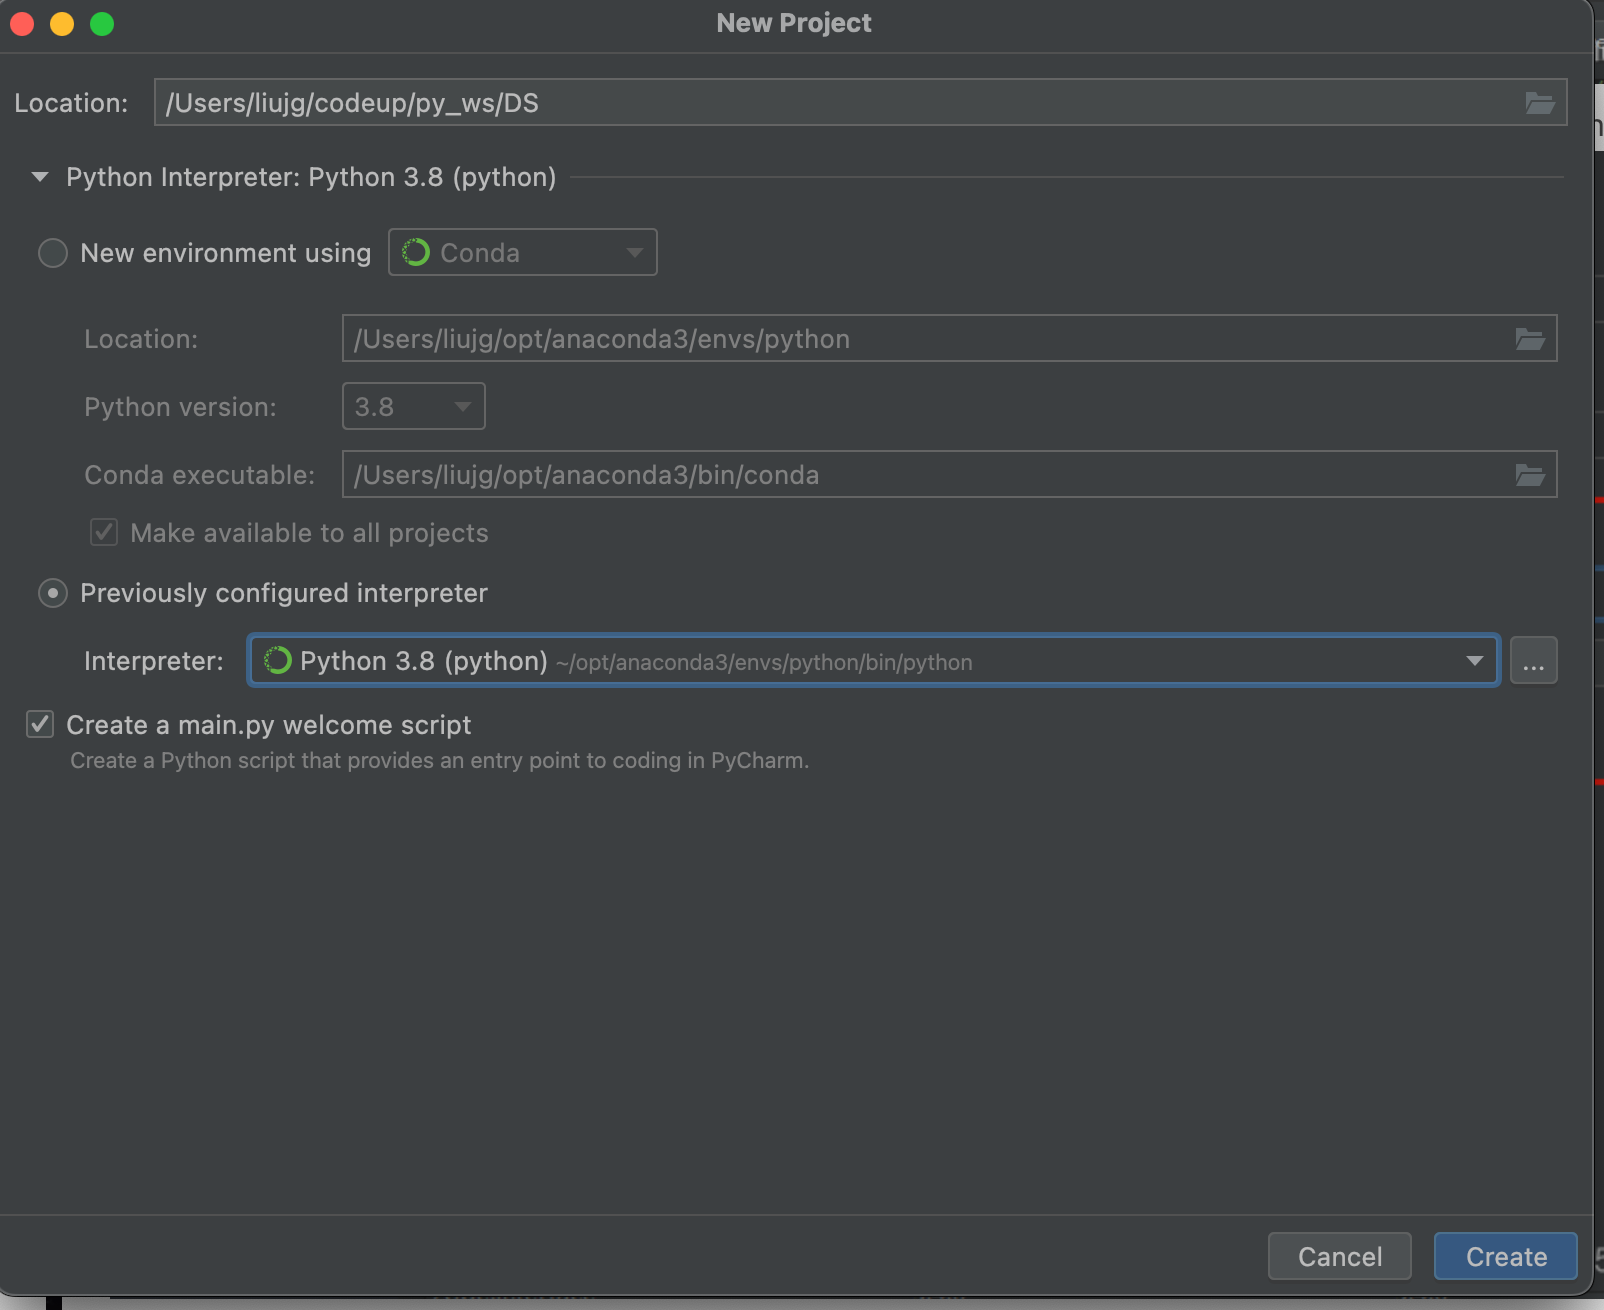1604x1310 pixels.
Task: Click the Cancel button
Action: [x=1339, y=1256]
